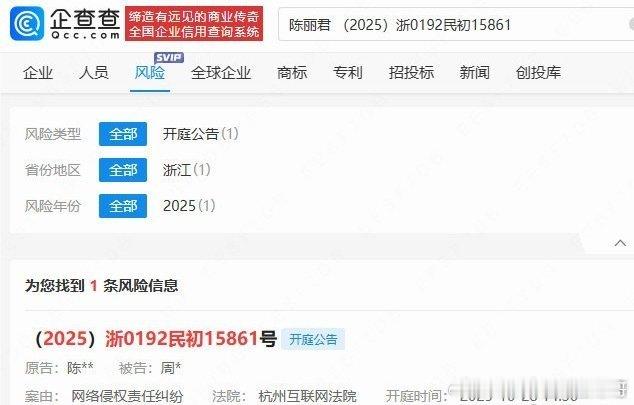Open the 企业 tab
Screen dimensions: 634x405
point(38,73)
